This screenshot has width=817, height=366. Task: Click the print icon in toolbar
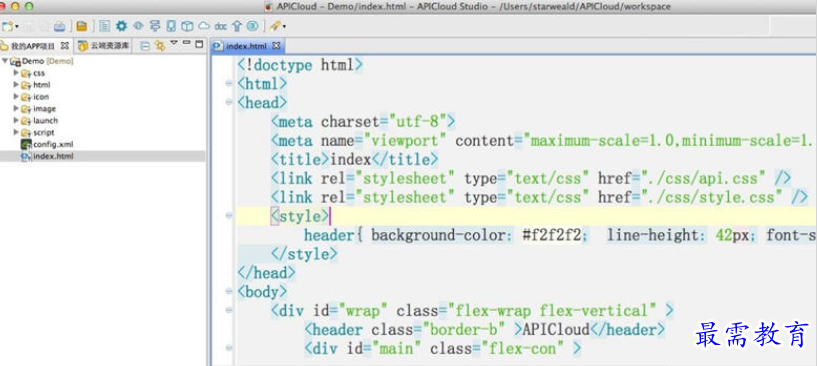coord(60,26)
